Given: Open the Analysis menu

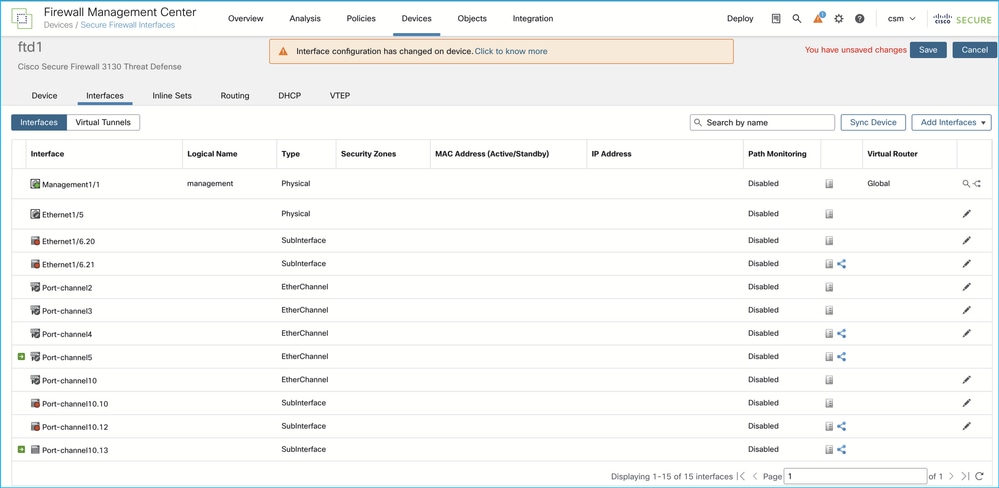Looking at the screenshot, I should coord(305,19).
